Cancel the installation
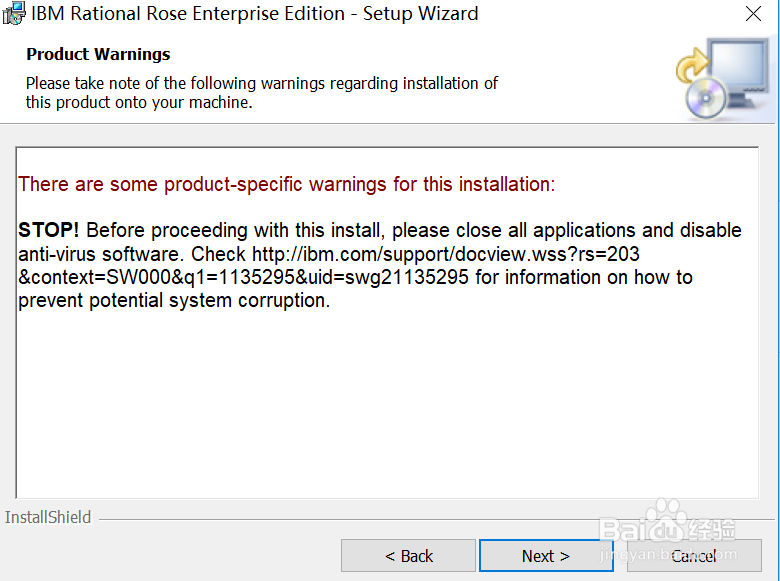The width and height of the screenshot is (780, 581). coord(694,556)
